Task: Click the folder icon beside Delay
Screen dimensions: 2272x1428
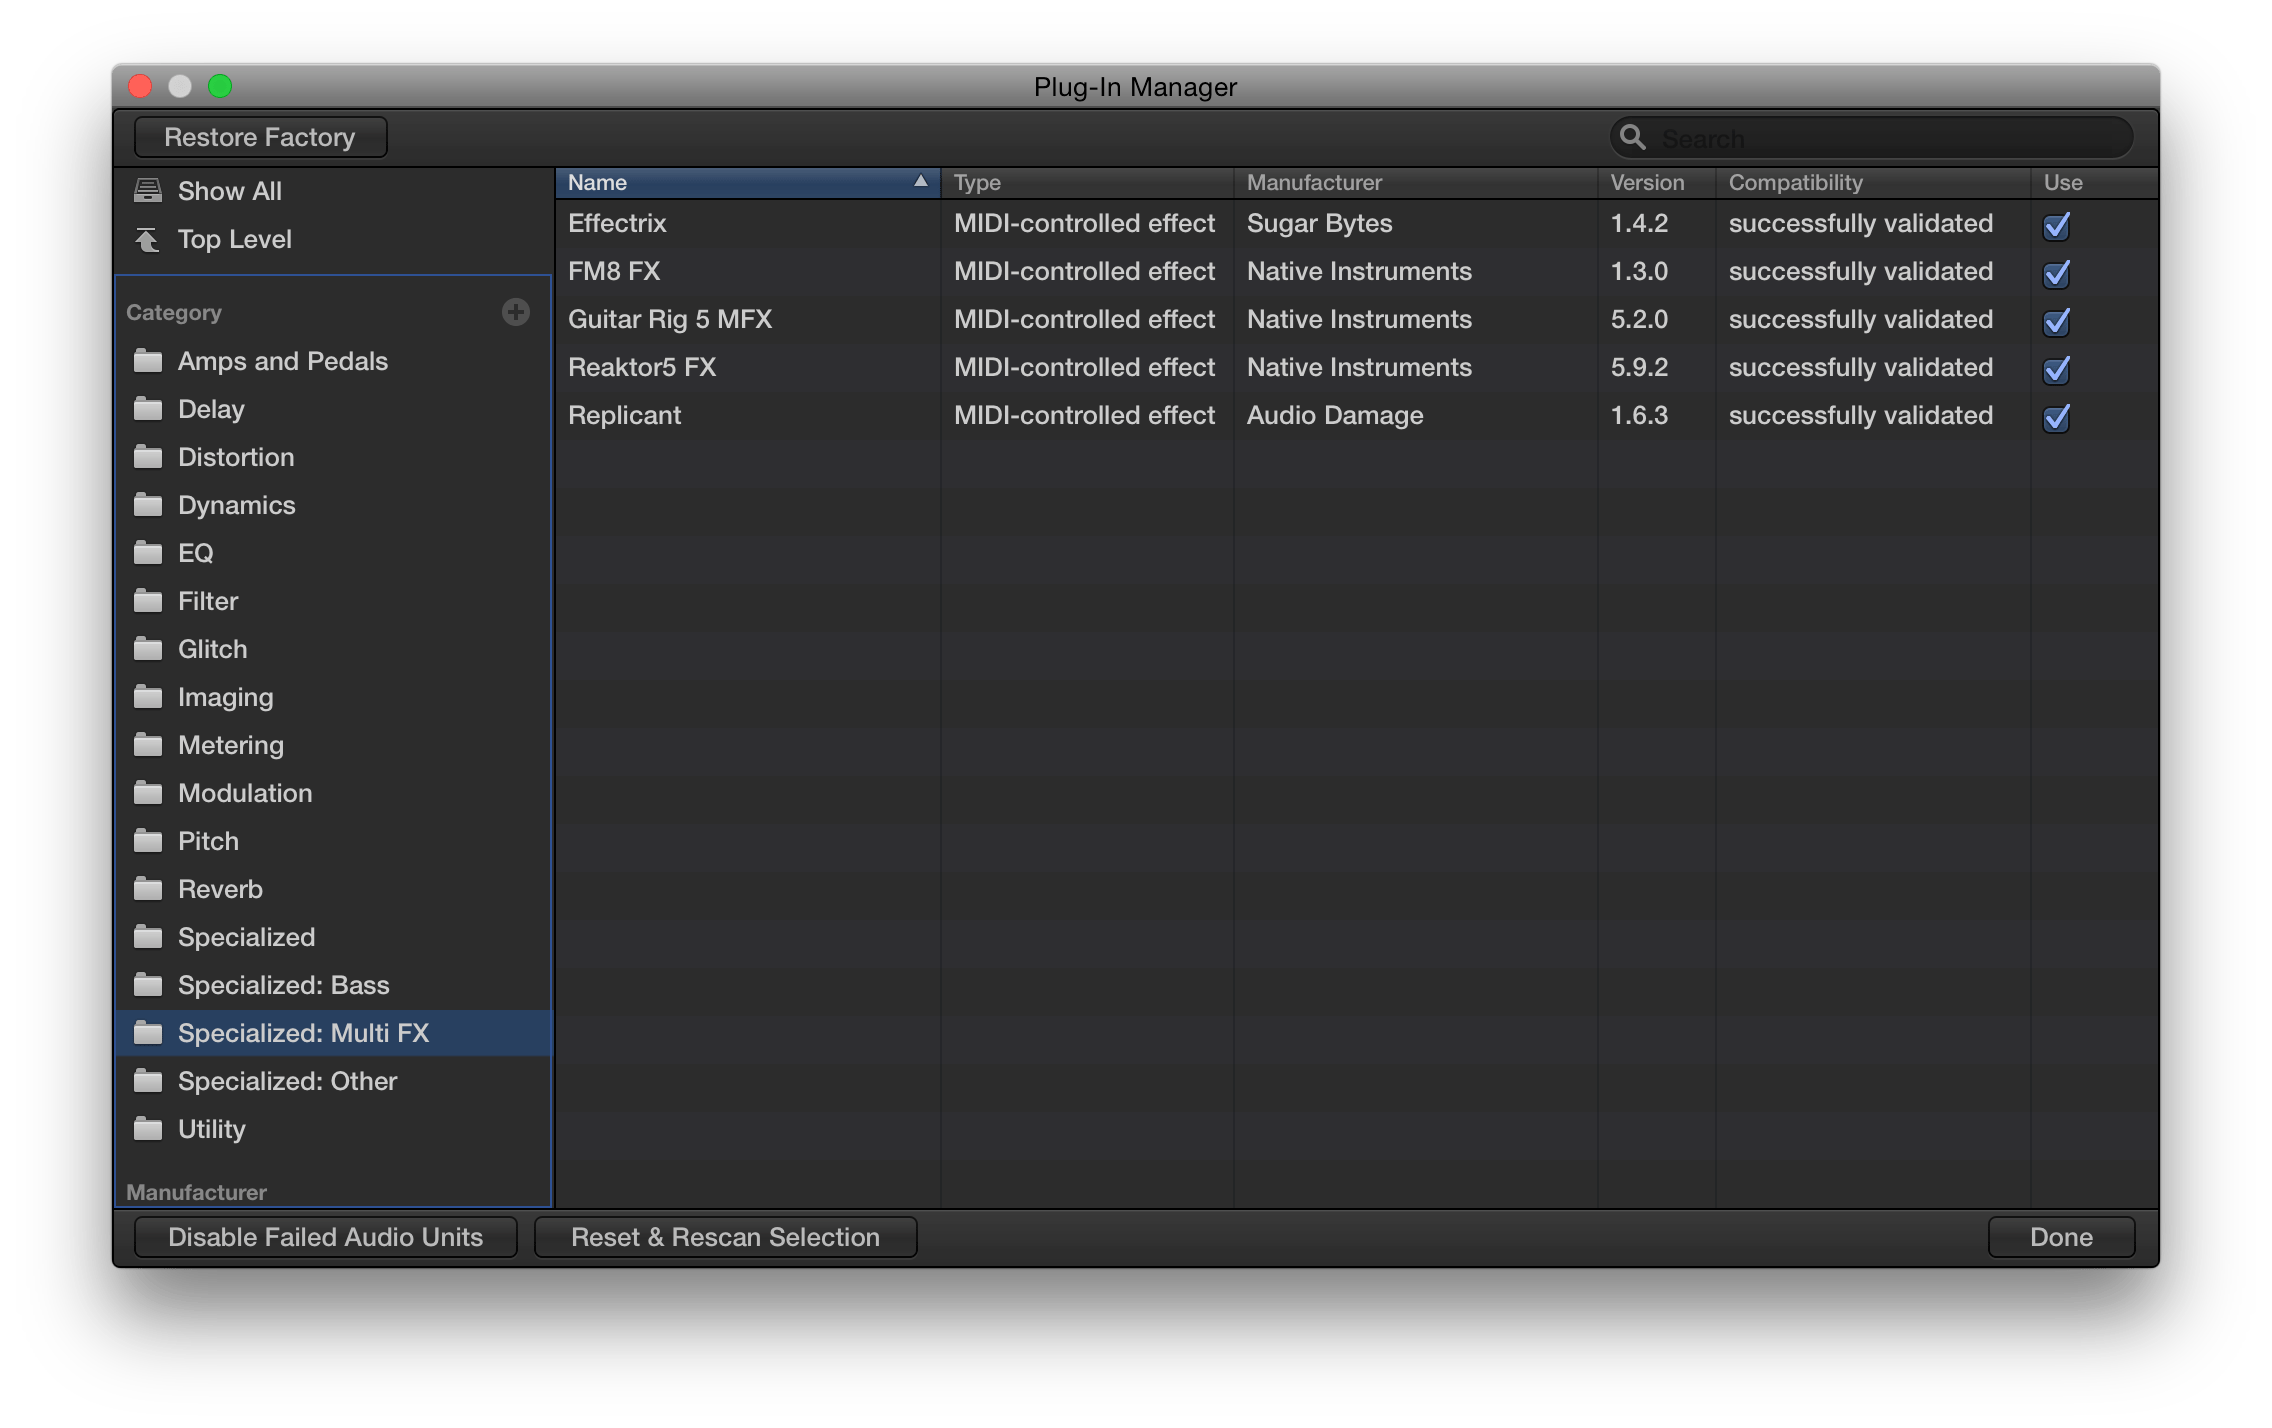Action: pos(148,408)
